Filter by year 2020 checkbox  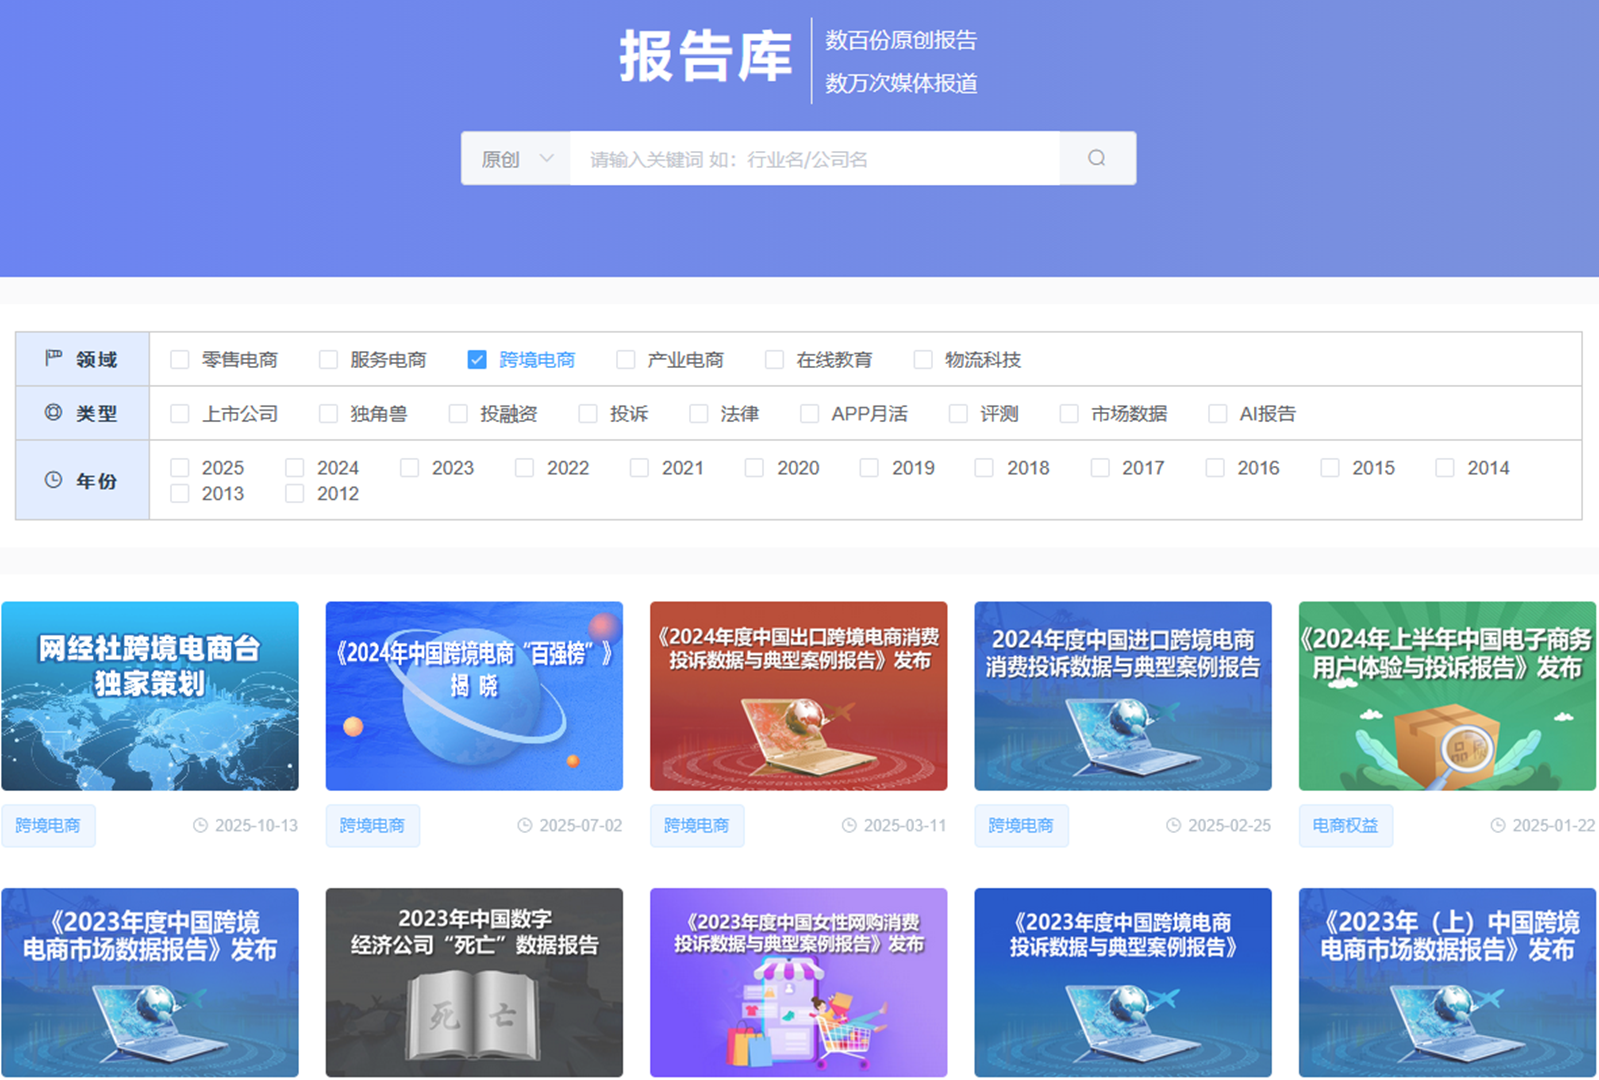point(755,467)
